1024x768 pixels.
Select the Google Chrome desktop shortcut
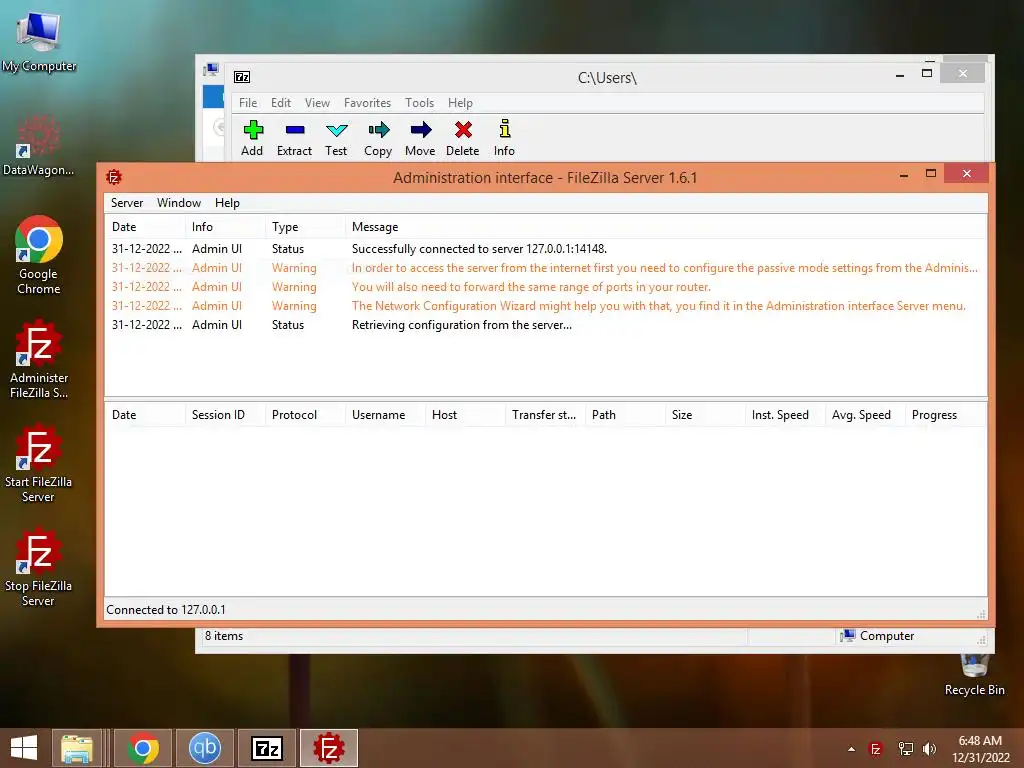(x=39, y=255)
